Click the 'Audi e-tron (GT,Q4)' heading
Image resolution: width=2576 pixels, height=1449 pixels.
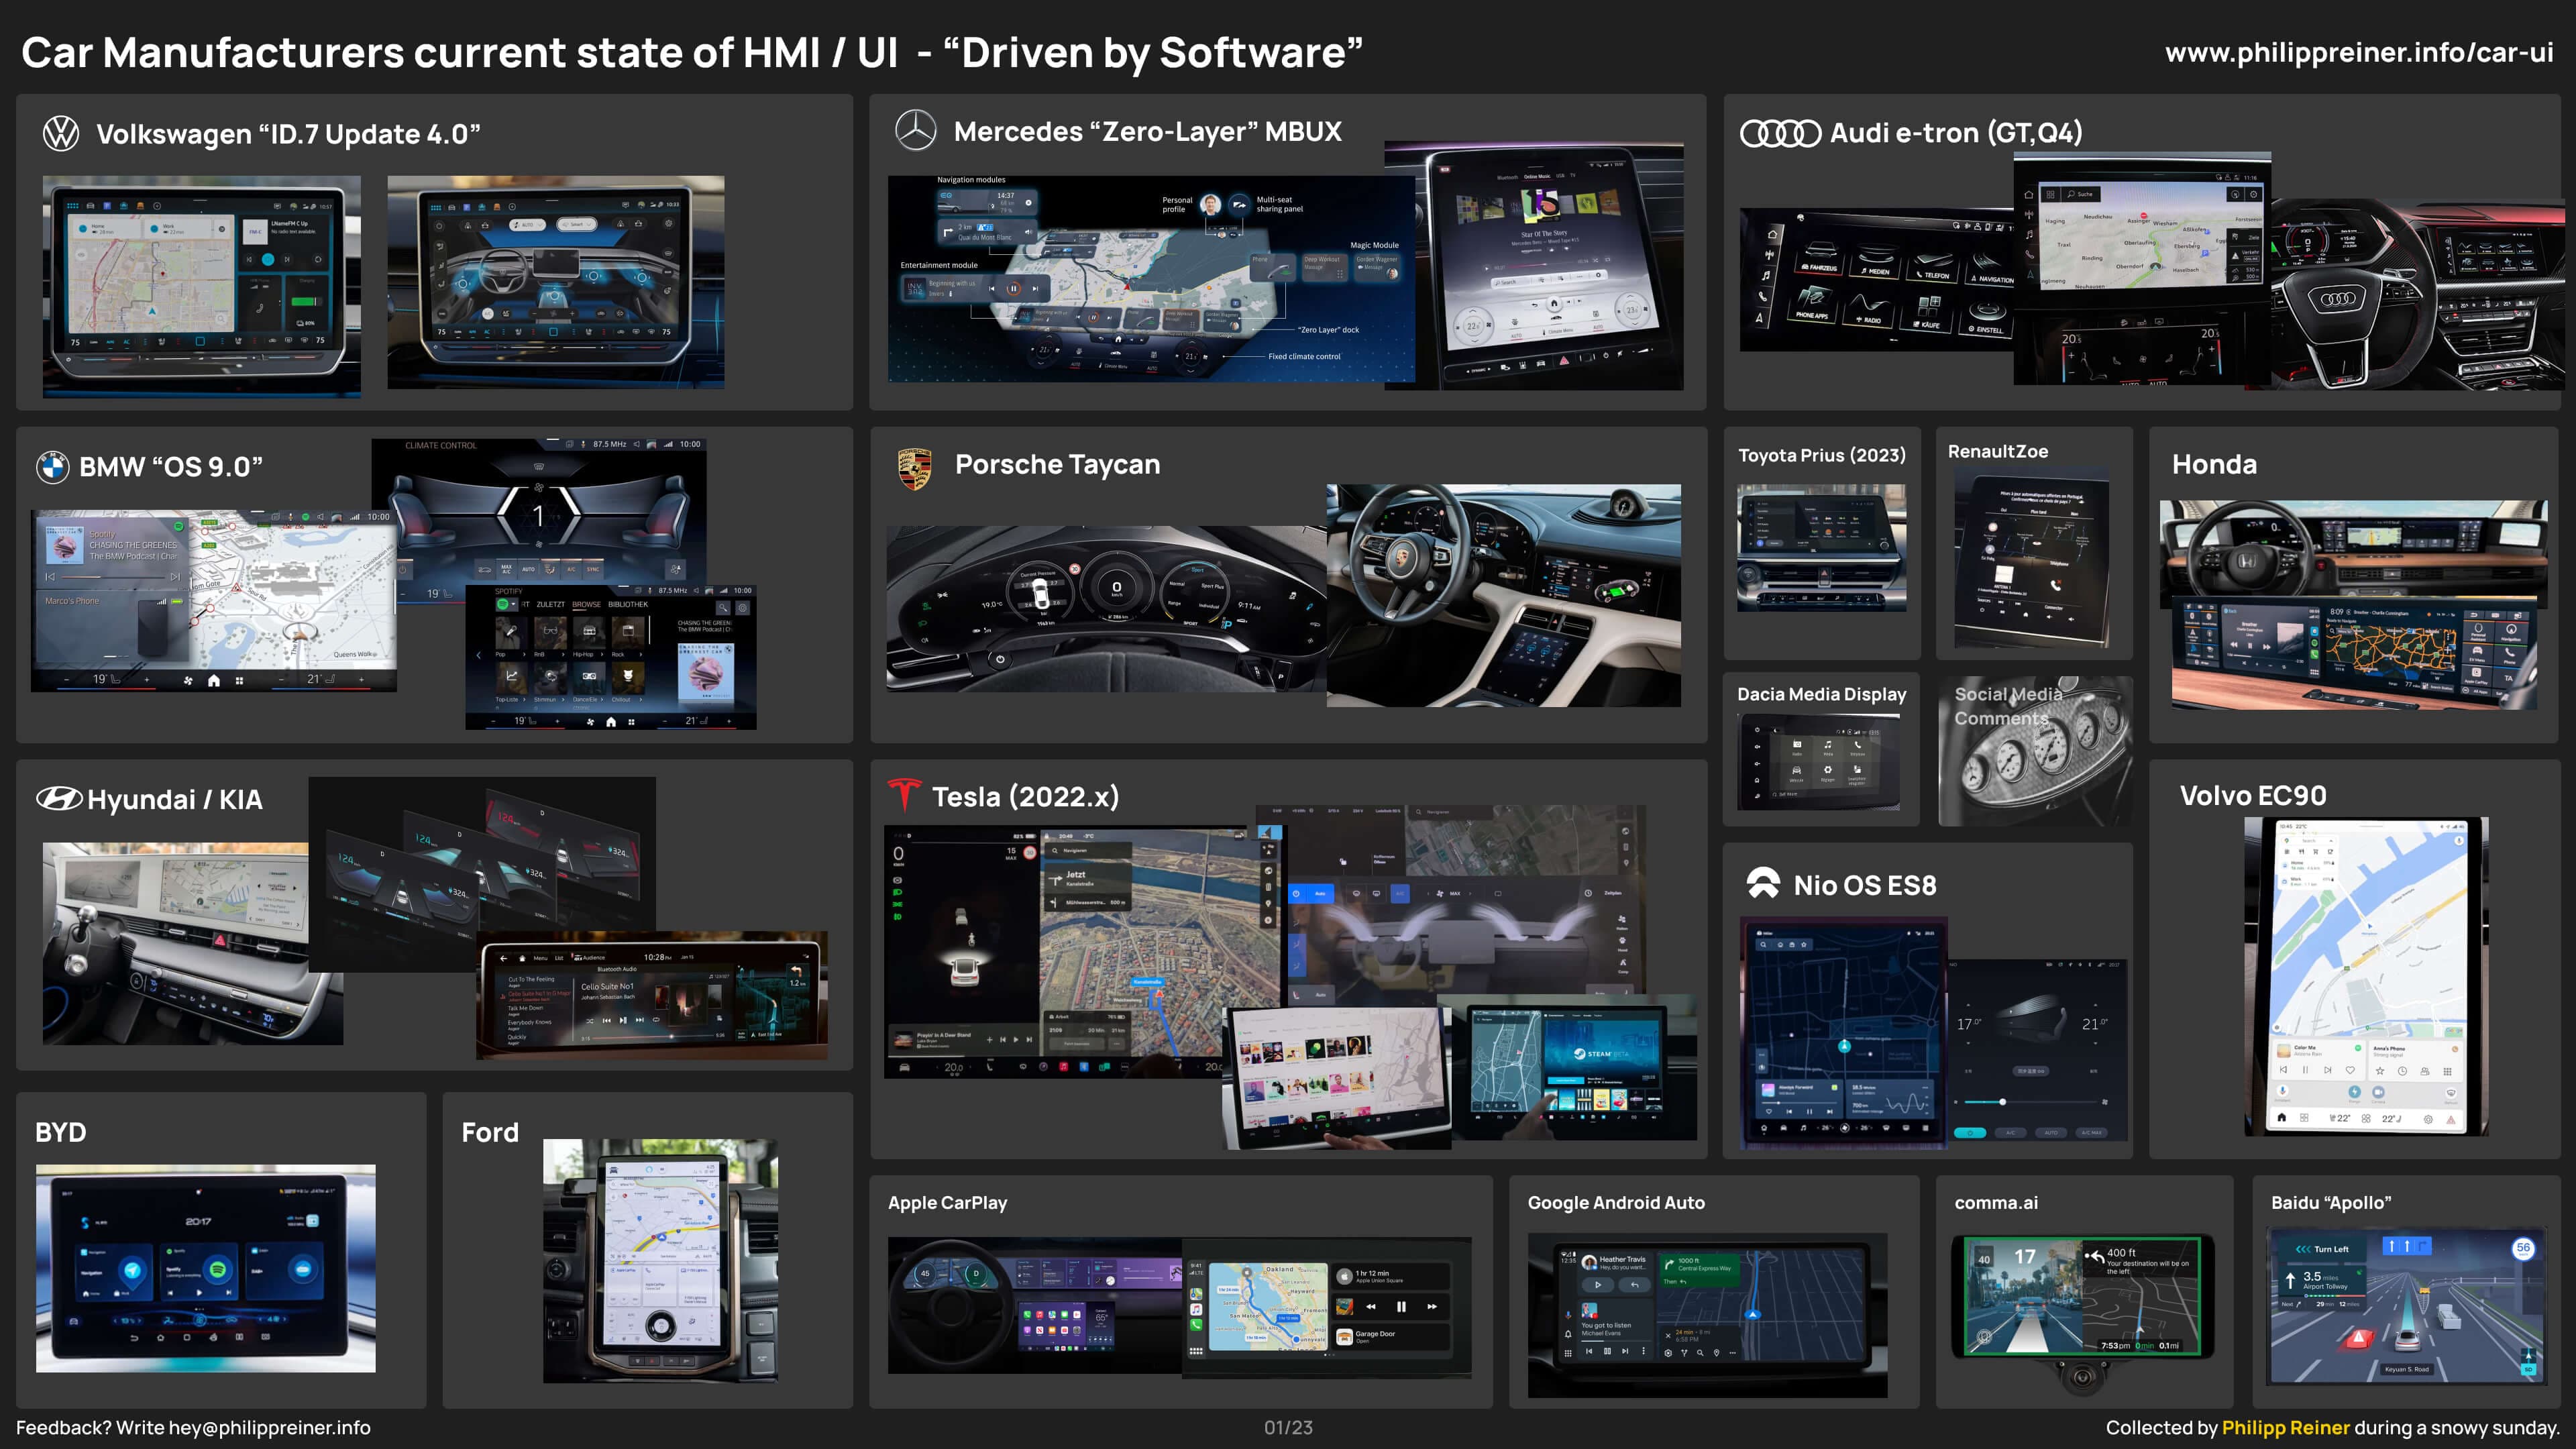pyautogui.click(x=1956, y=132)
